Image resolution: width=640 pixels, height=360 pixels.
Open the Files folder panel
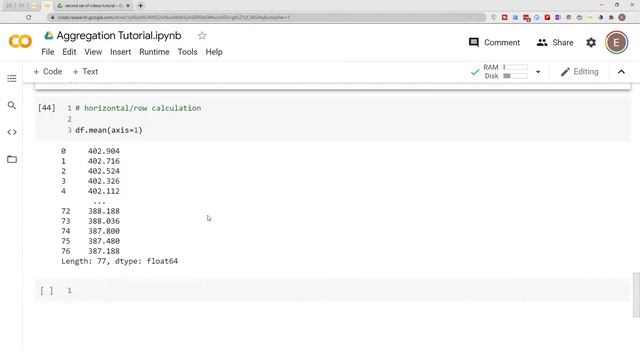12,159
